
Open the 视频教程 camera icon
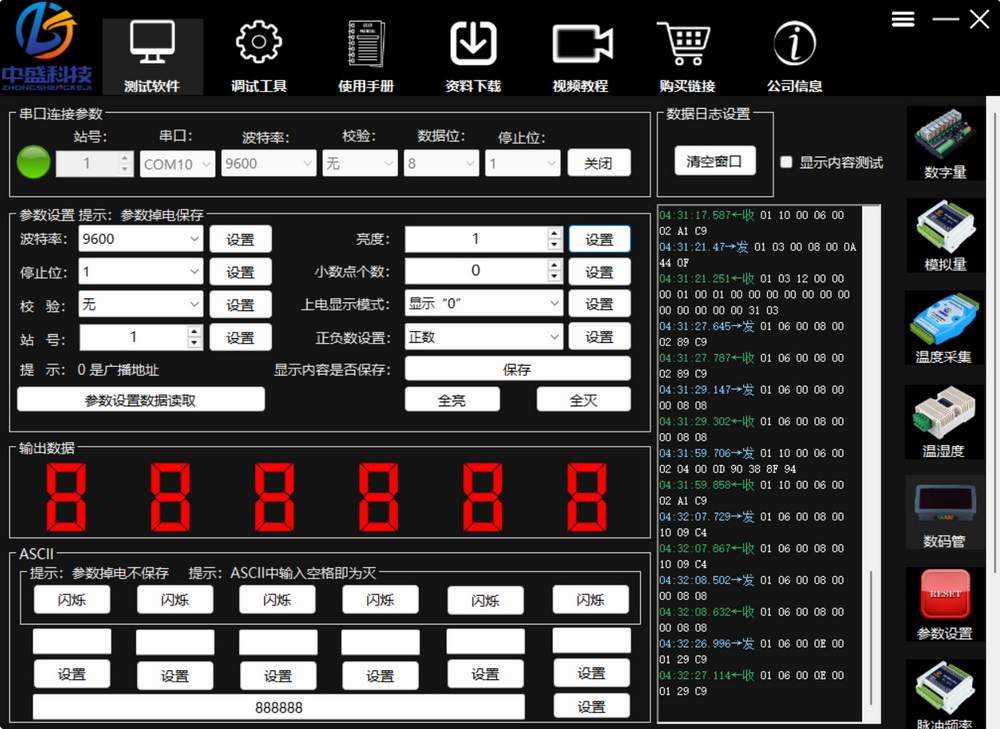tap(581, 45)
